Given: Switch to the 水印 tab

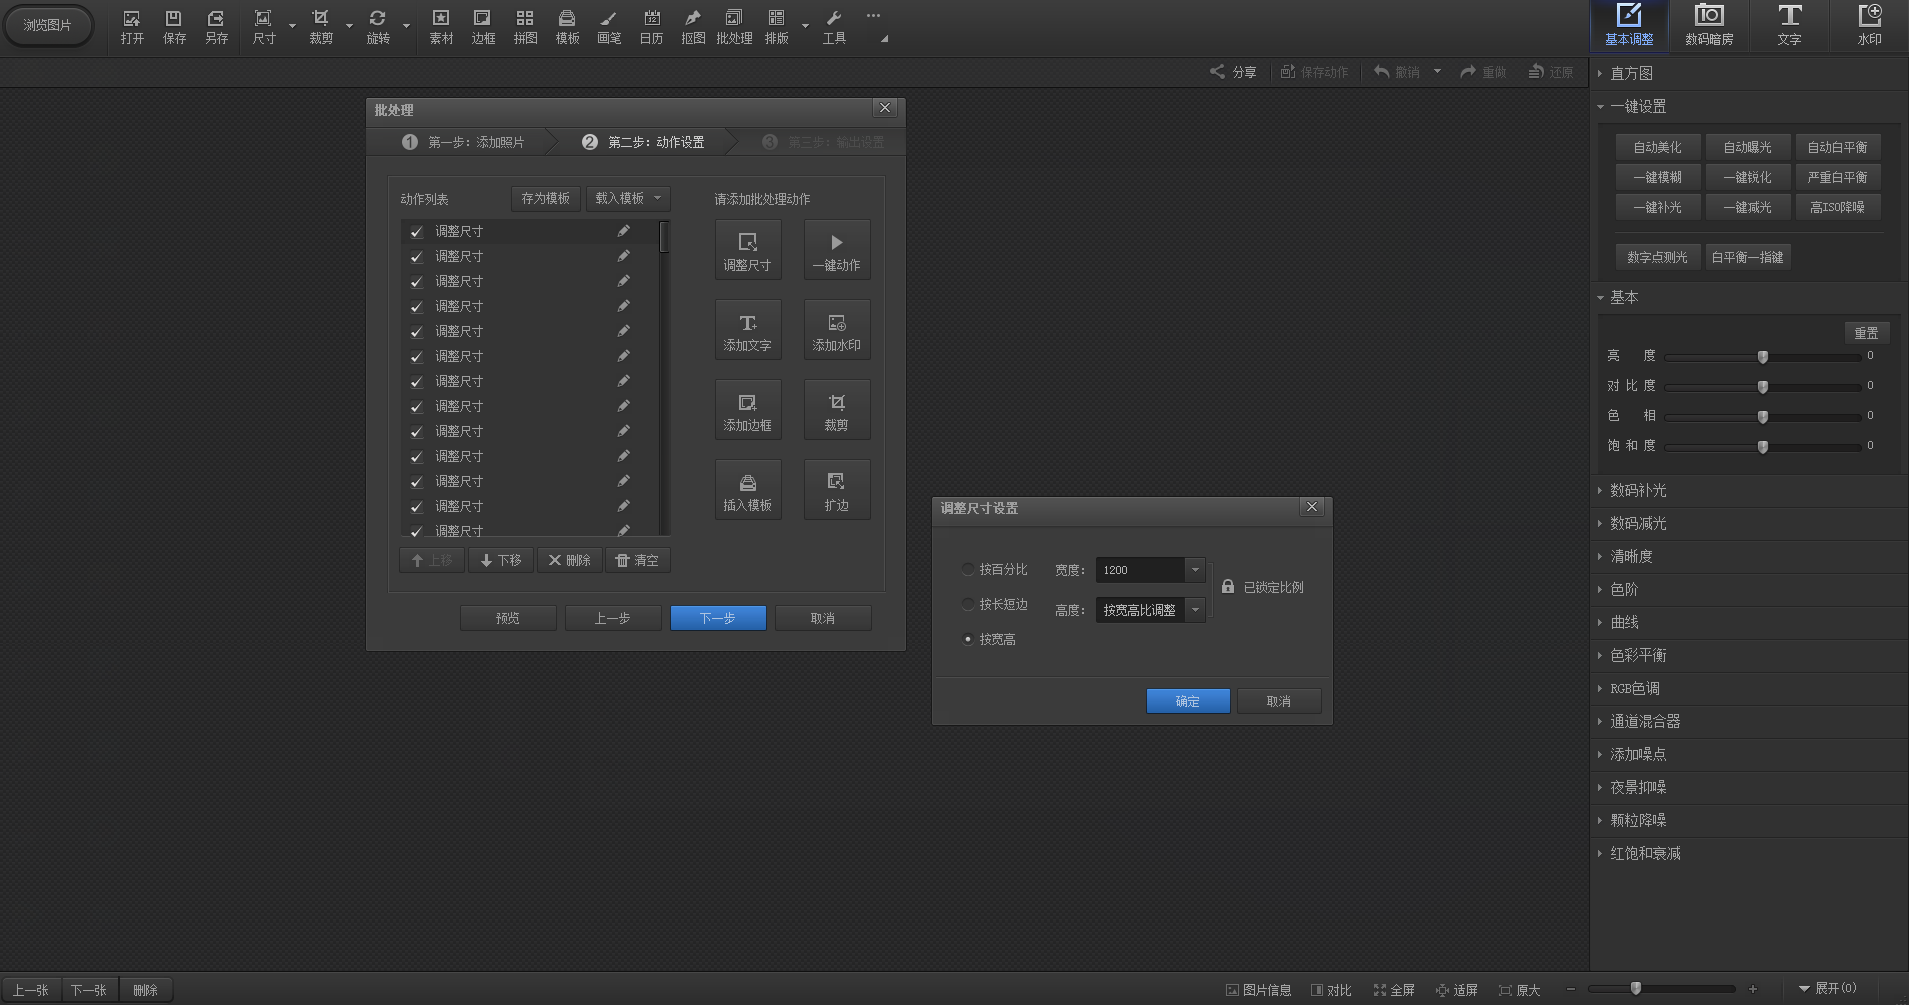Looking at the screenshot, I should 1869,25.
